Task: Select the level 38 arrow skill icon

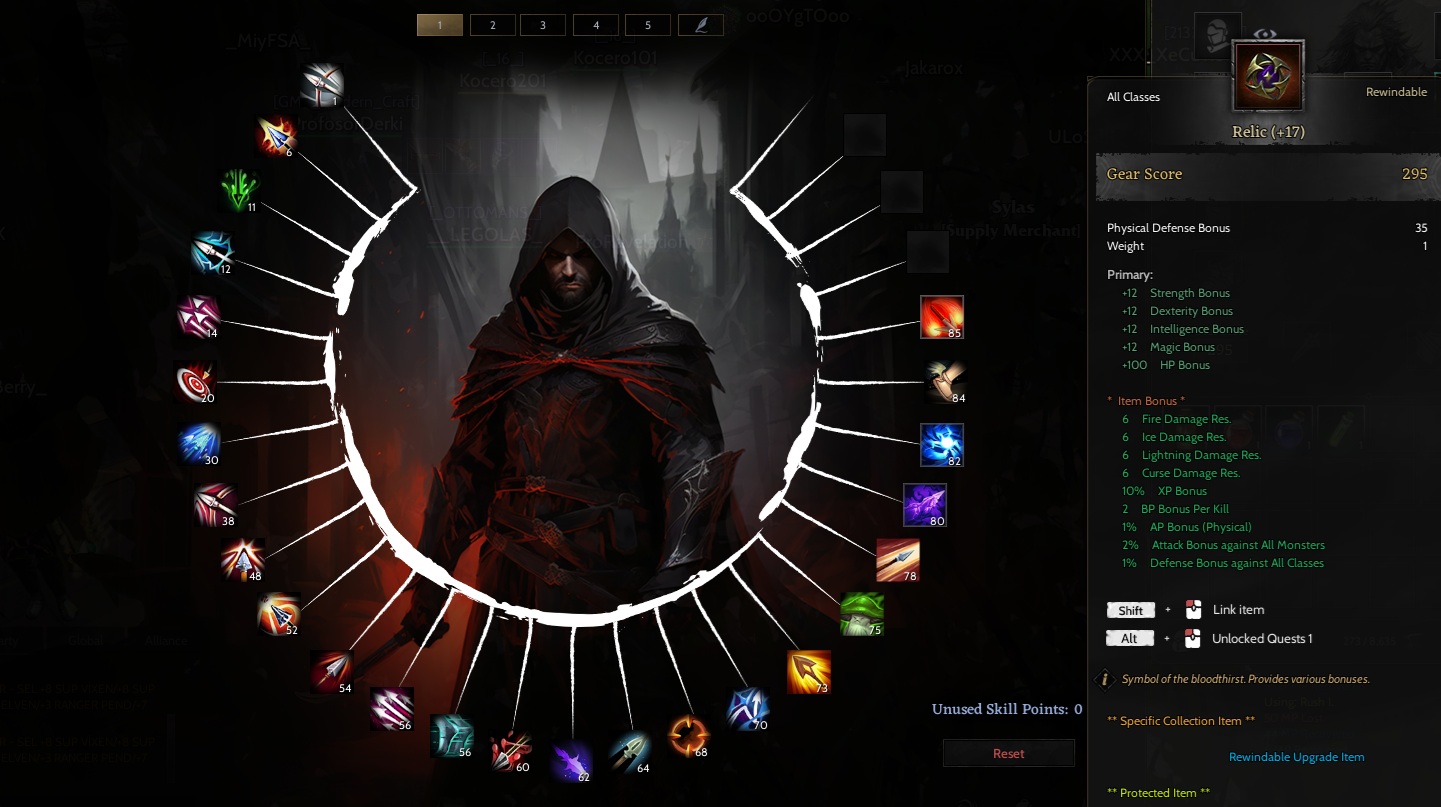Action: (215, 505)
